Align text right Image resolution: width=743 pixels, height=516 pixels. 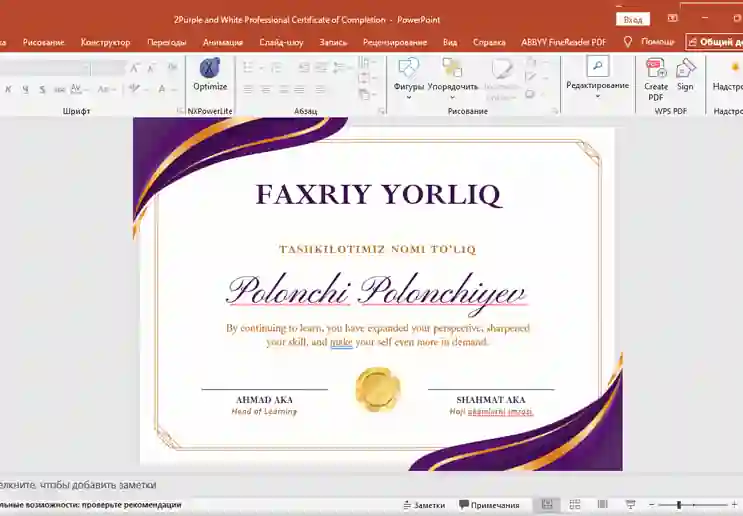coord(283,89)
